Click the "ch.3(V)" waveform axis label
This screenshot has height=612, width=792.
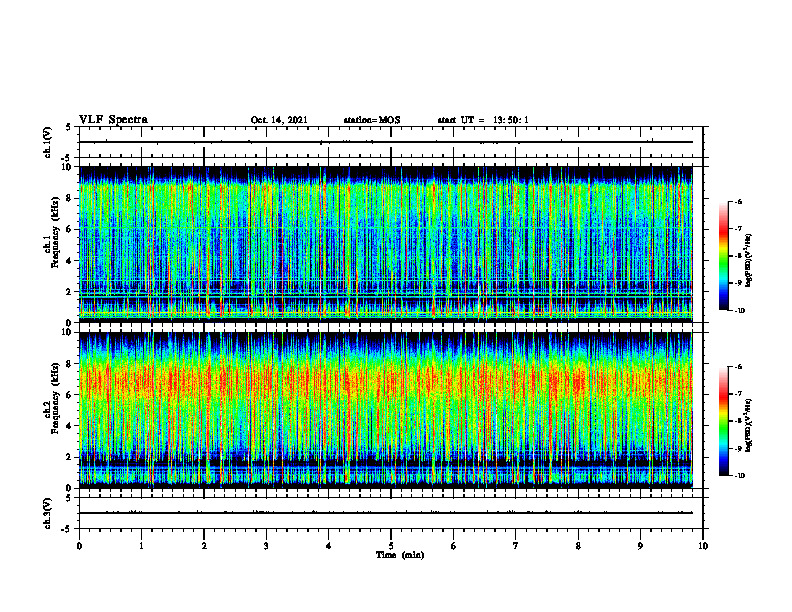[x=47, y=513]
